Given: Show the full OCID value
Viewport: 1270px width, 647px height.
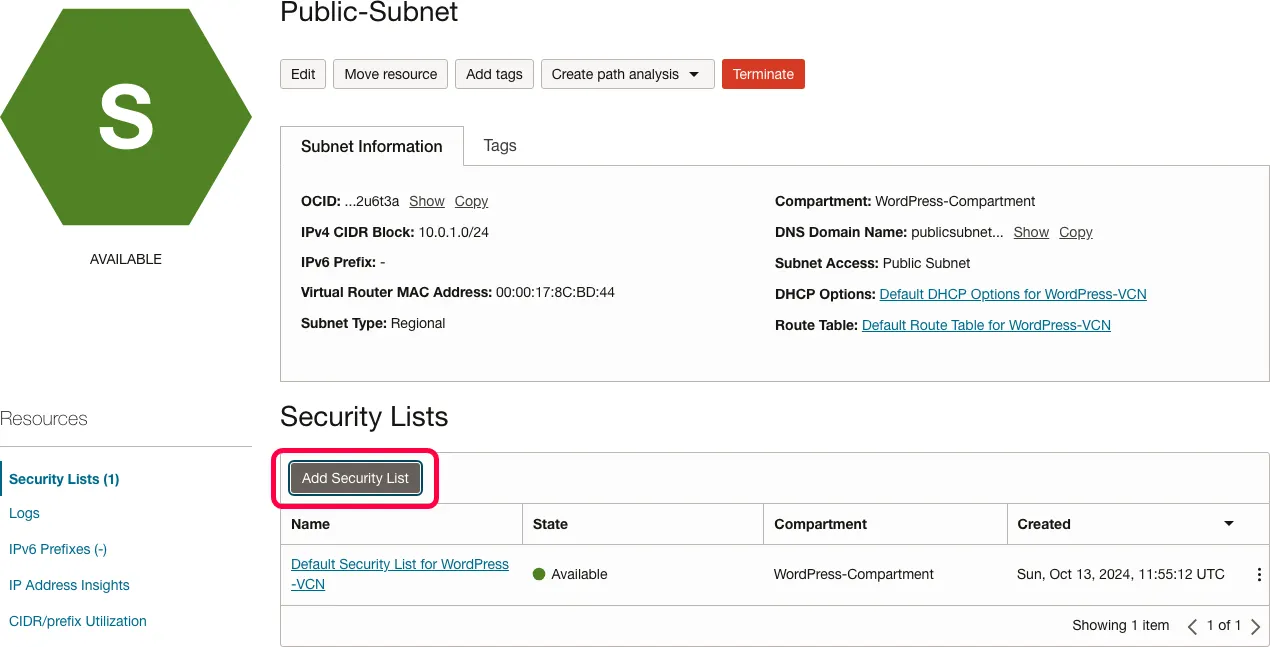Looking at the screenshot, I should click(x=427, y=201).
